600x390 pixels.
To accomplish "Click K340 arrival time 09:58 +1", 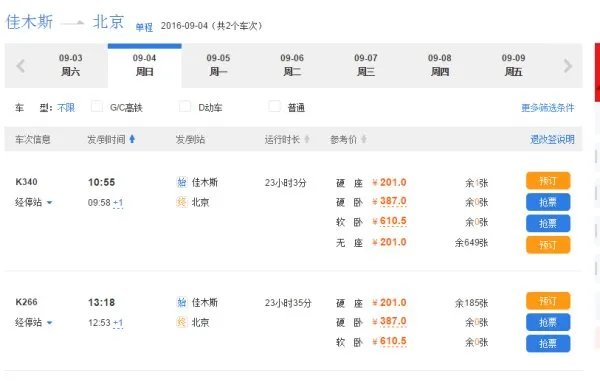I will coord(106,202).
